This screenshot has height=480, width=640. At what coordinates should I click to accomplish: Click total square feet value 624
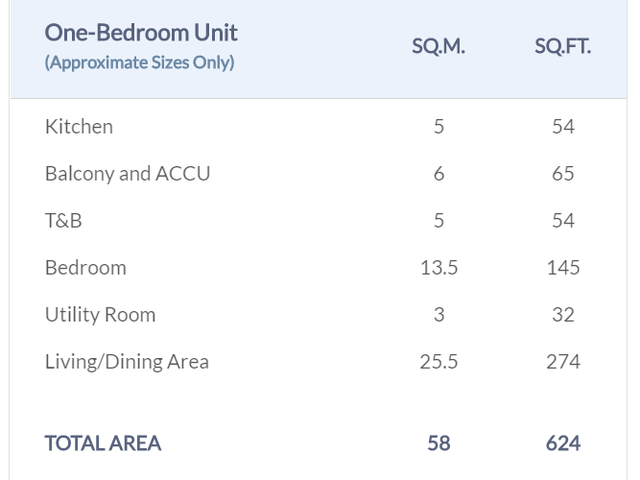click(563, 443)
